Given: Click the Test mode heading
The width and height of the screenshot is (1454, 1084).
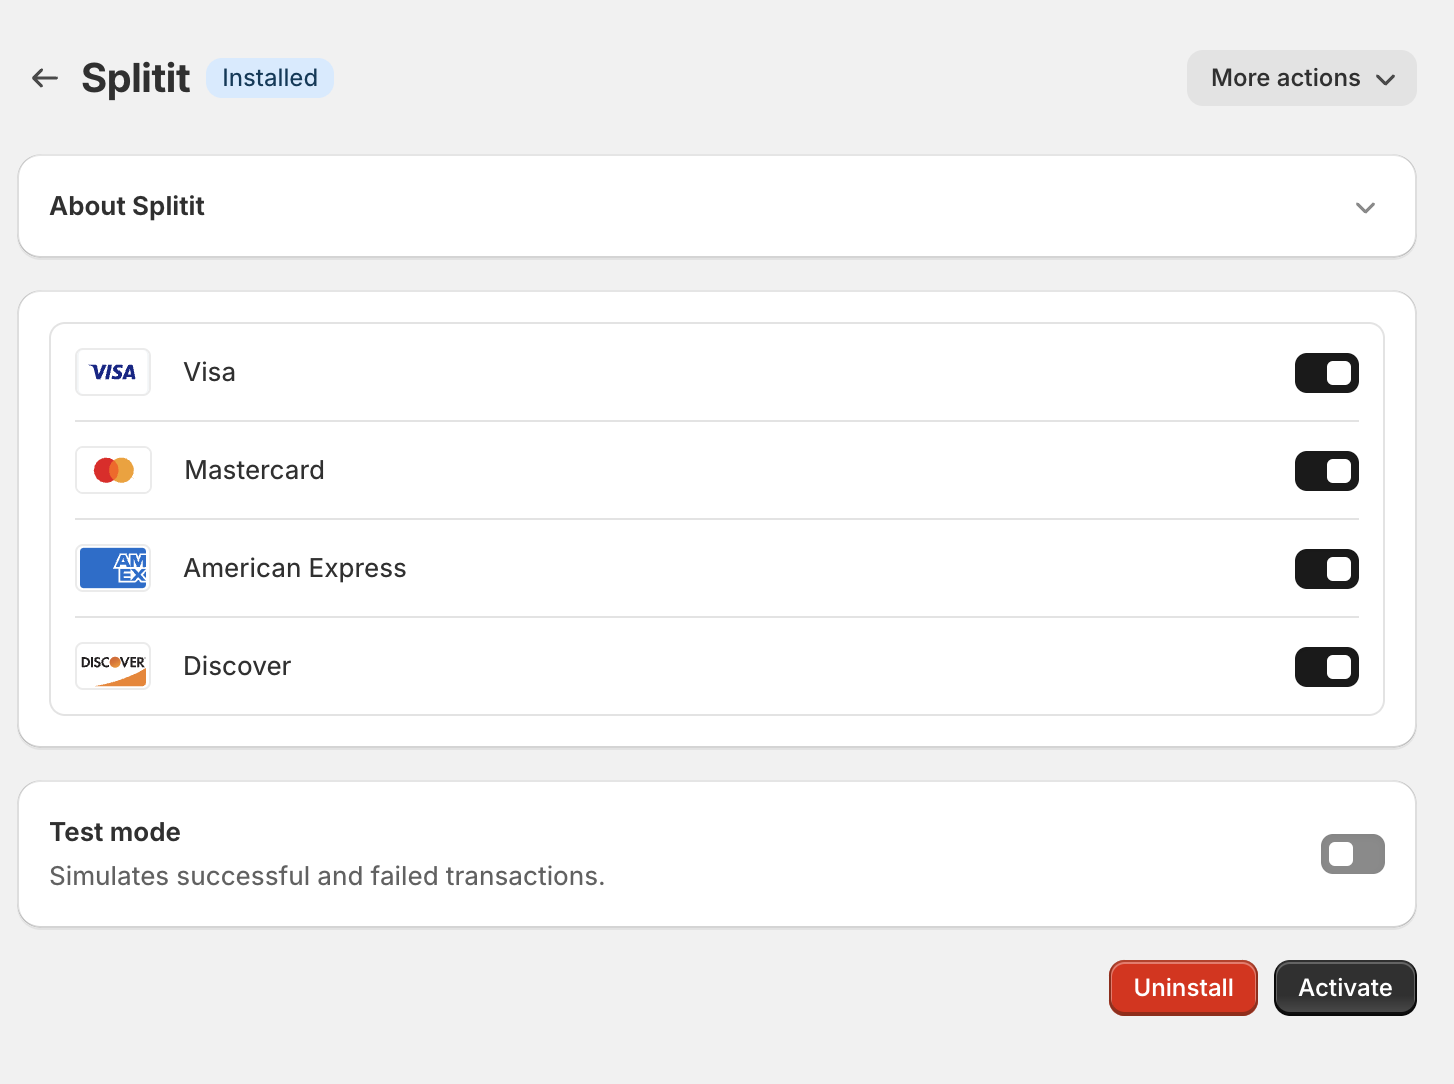Looking at the screenshot, I should tap(115, 832).
